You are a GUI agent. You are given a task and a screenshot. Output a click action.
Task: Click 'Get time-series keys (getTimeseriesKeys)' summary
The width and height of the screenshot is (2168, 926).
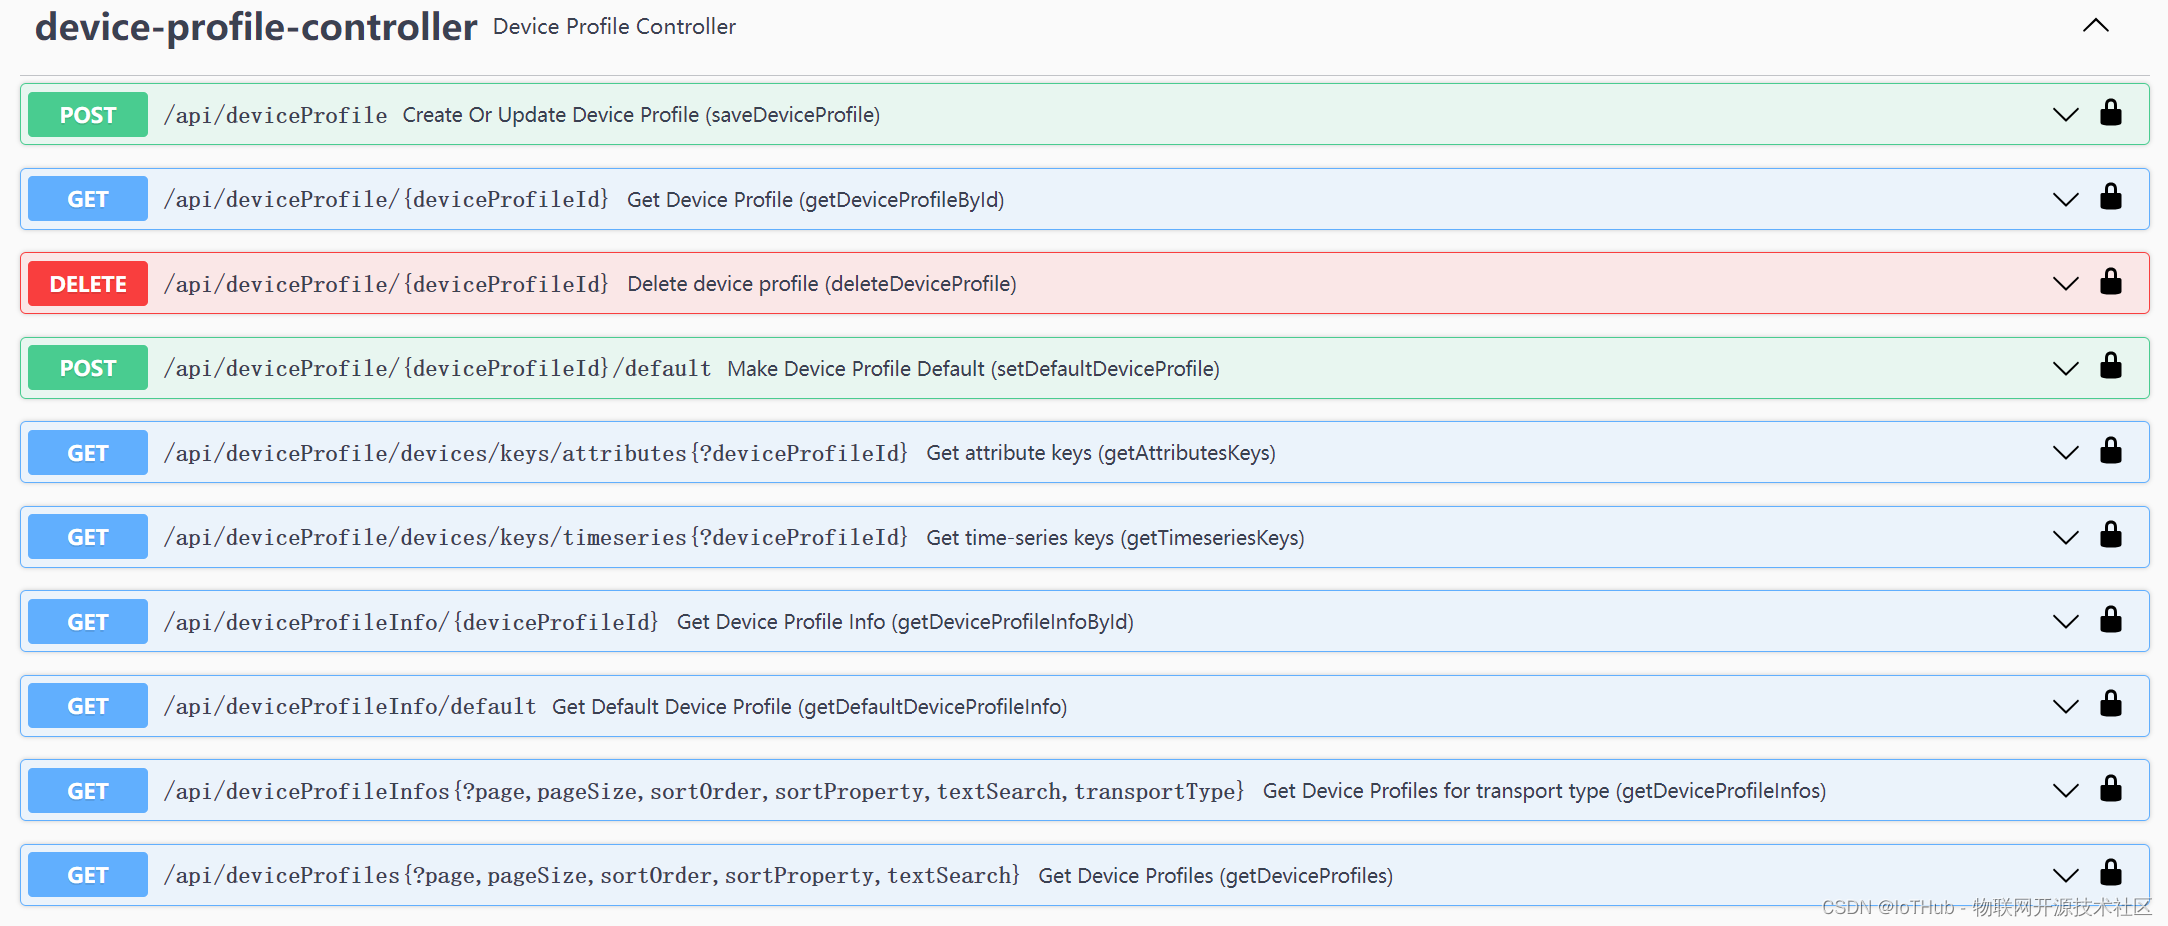tap(1115, 538)
